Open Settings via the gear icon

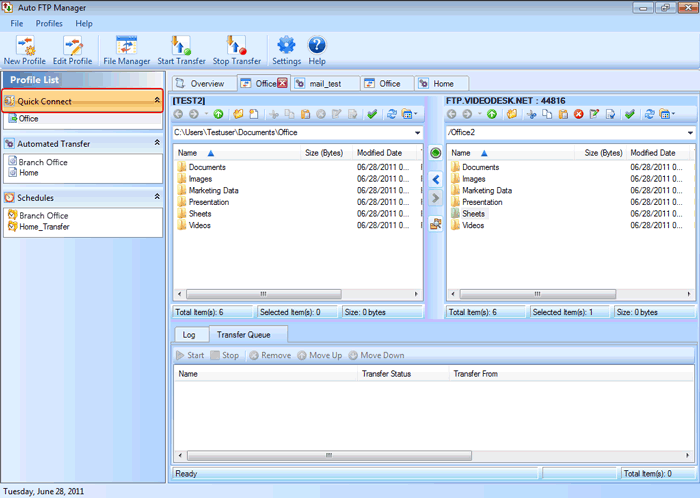pyautogui.click(x=286, y=45)
